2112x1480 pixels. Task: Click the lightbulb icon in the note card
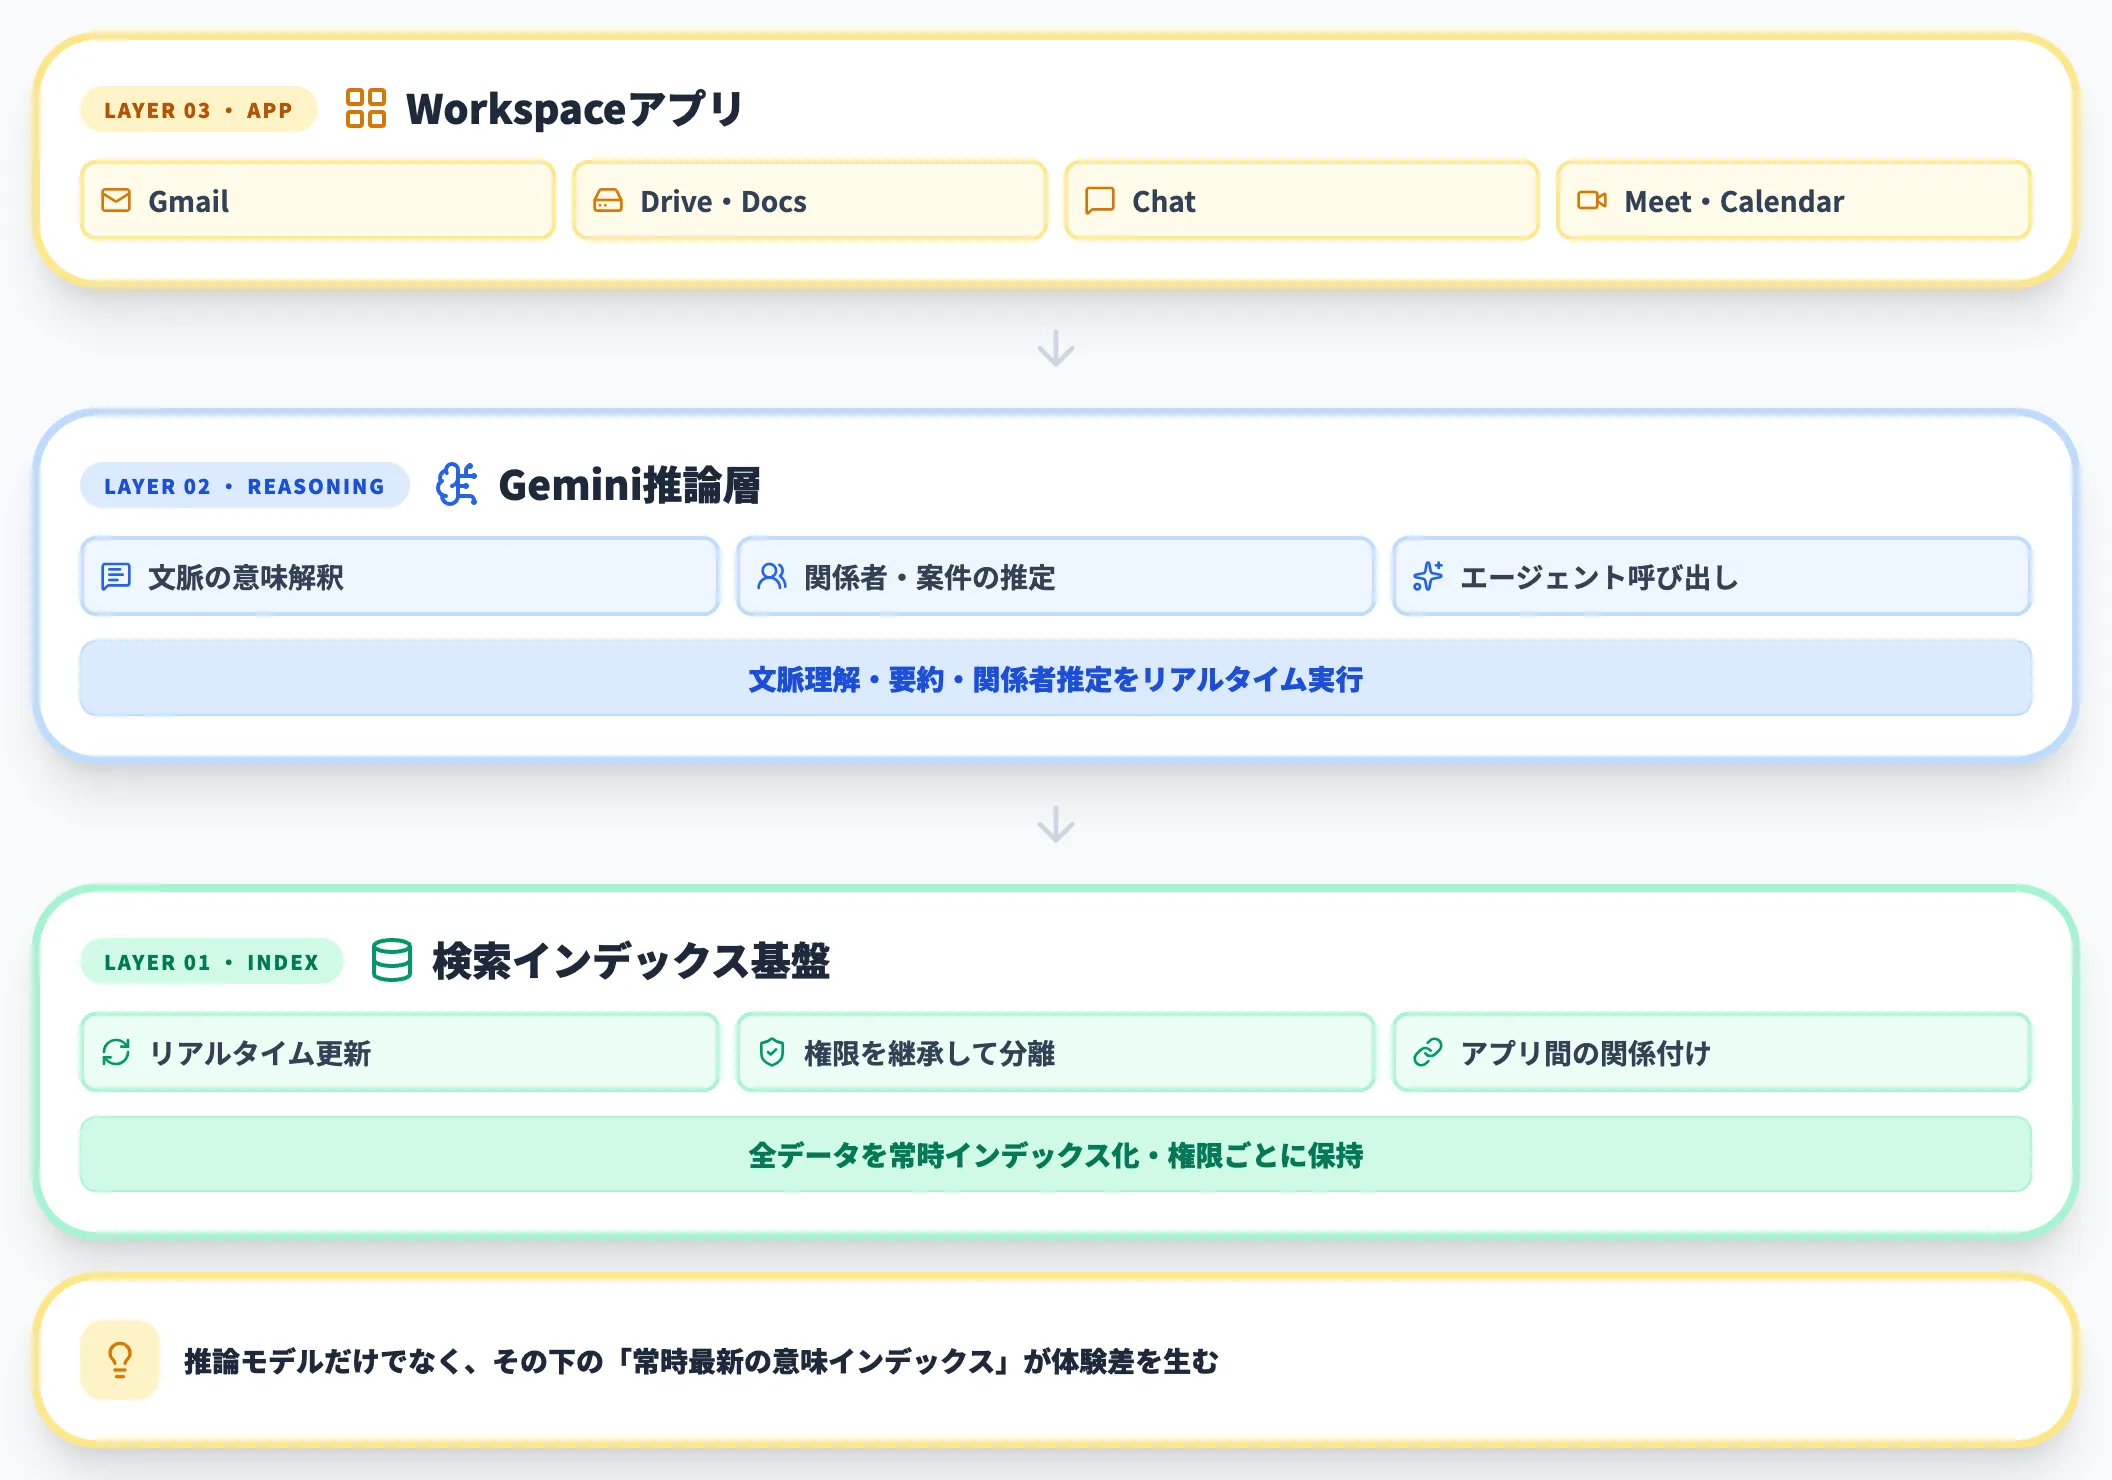click(119, 1358)
